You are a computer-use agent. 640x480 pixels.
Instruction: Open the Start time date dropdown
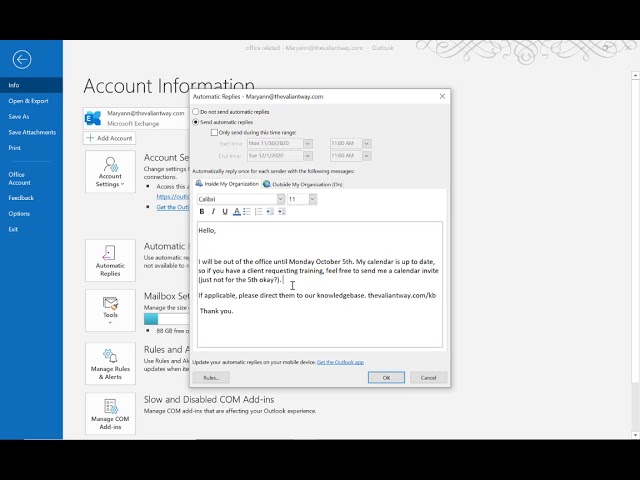308,144
